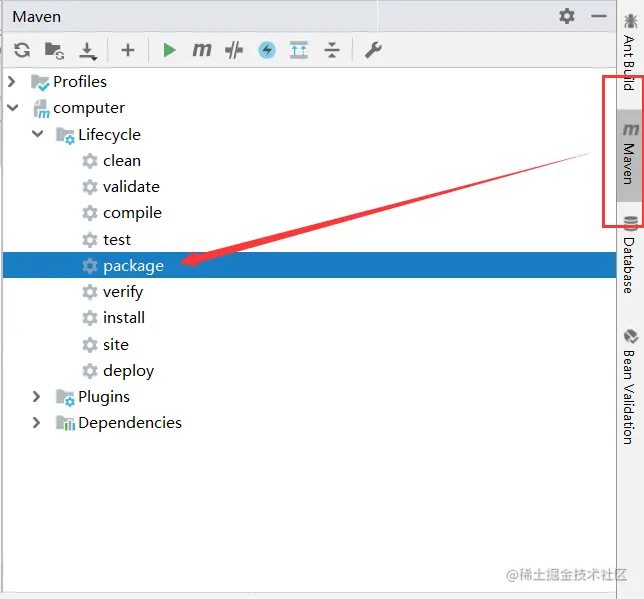
Task: Select the Plugins folder
Action: point(104,397)
